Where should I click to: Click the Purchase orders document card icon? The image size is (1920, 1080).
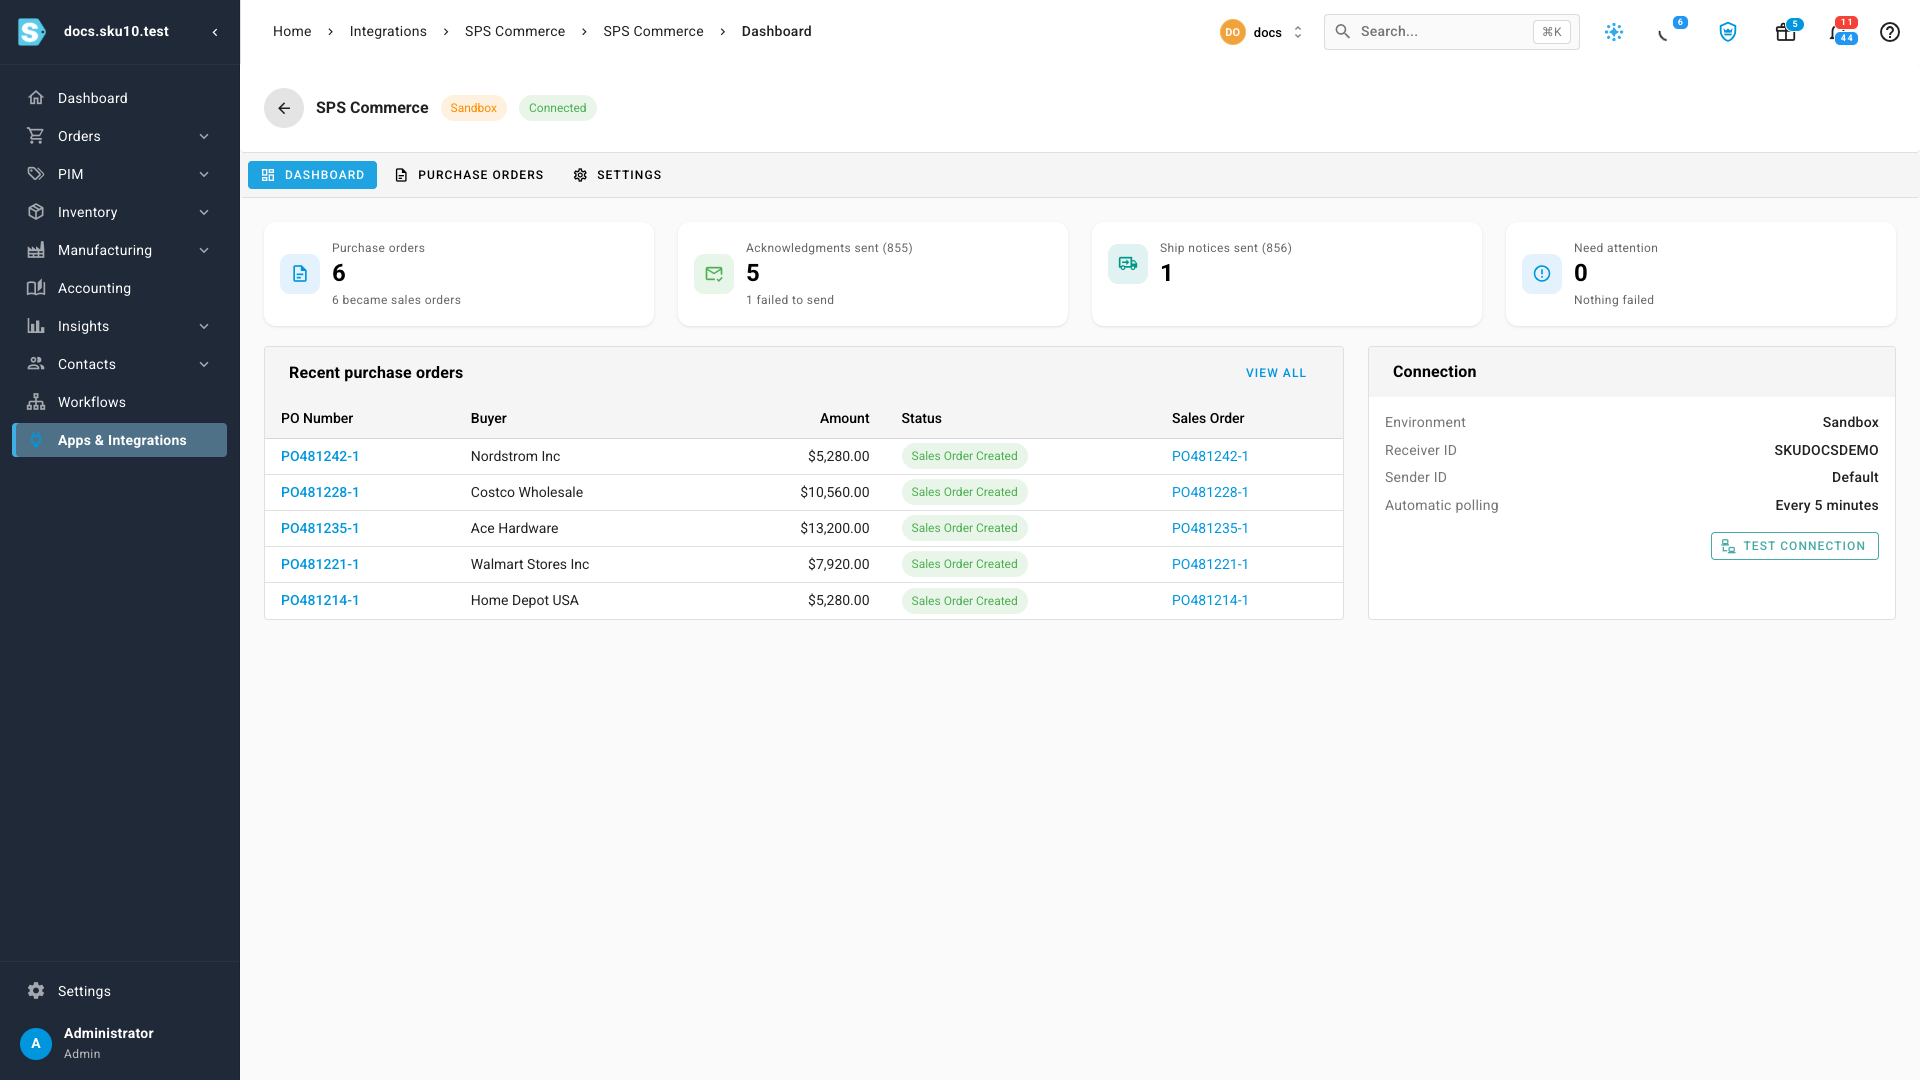tap(300, 274)
